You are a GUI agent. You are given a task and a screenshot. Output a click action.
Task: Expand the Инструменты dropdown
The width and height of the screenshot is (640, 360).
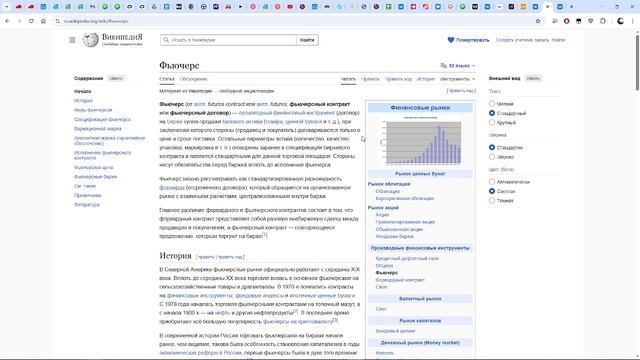click(x=457, y=79)
